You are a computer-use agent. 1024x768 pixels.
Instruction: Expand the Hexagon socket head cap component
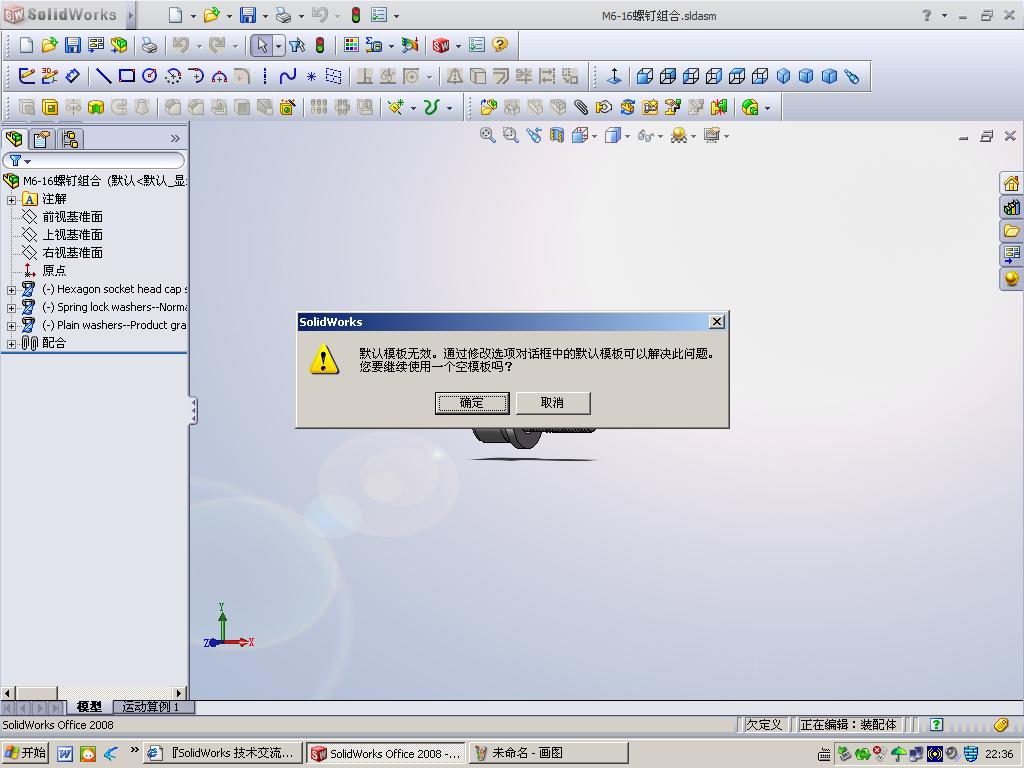tap(11, 289)
